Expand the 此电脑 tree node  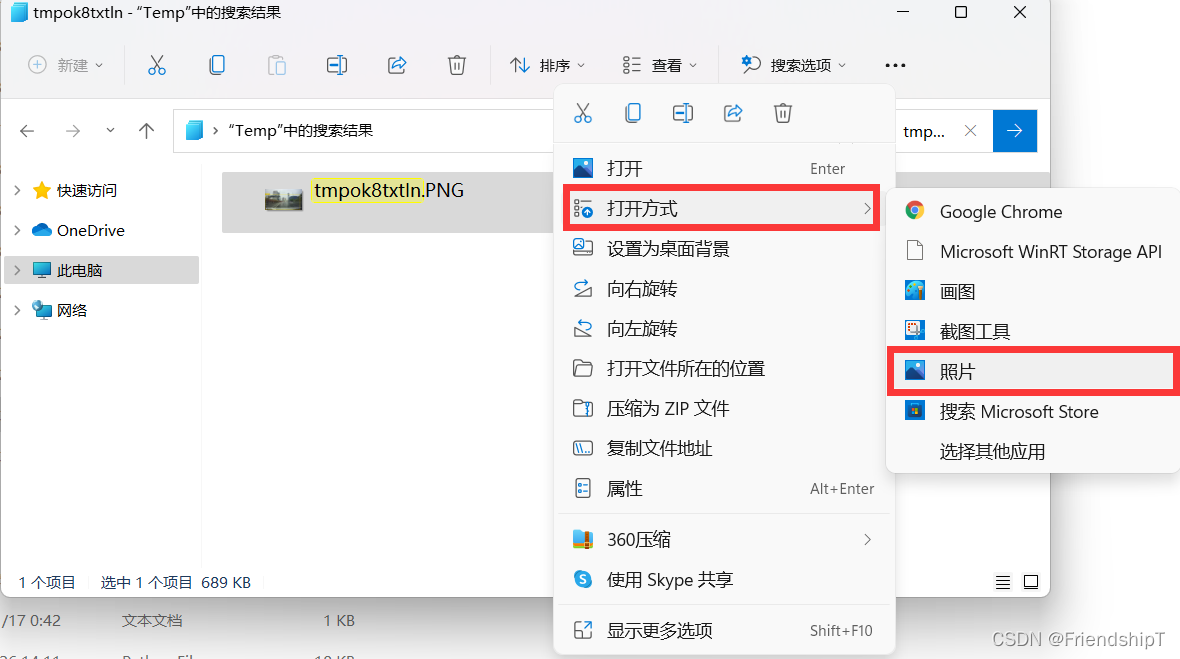click(17, 270)
